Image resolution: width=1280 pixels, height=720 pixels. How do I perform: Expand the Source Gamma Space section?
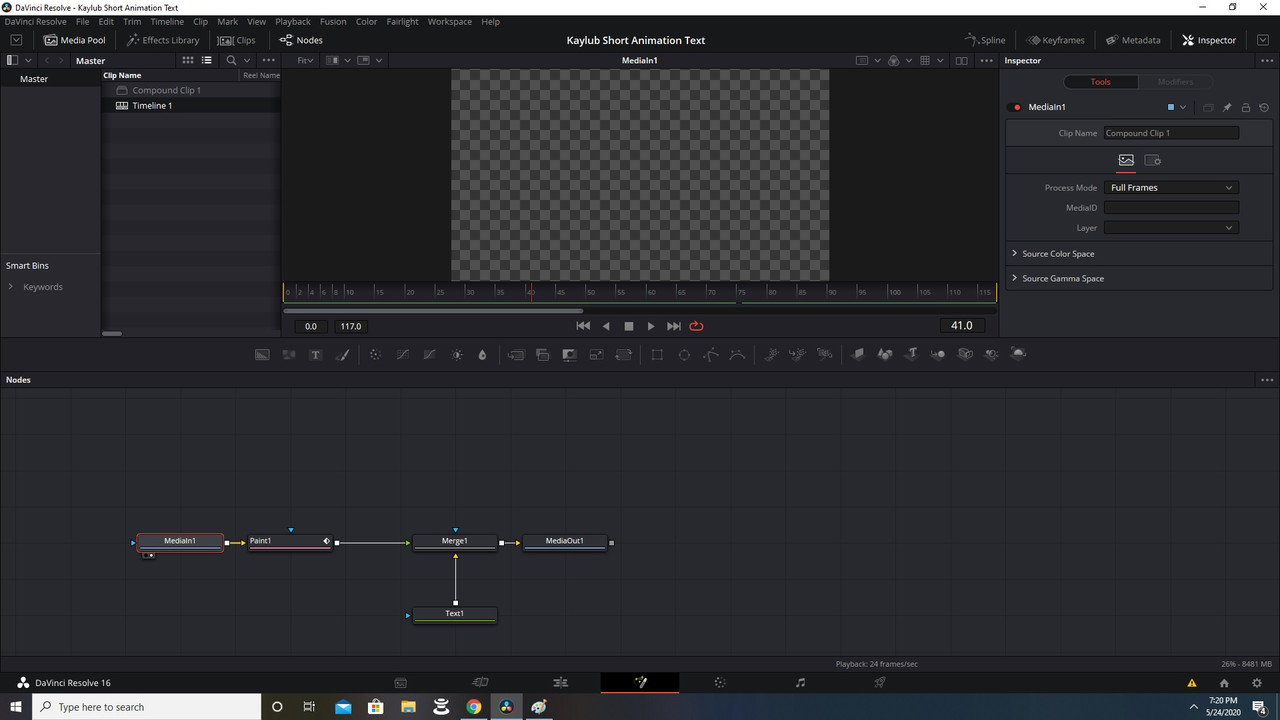click(1063, 278)
